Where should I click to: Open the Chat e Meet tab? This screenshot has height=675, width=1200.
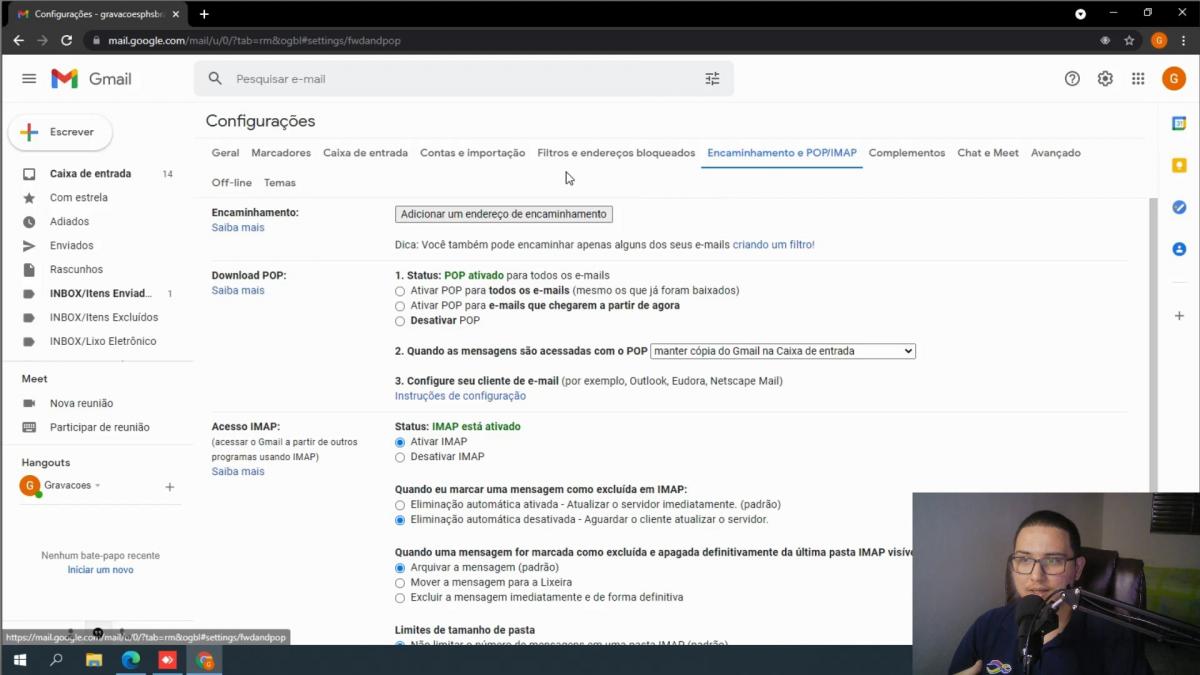(x=988, y=153)
